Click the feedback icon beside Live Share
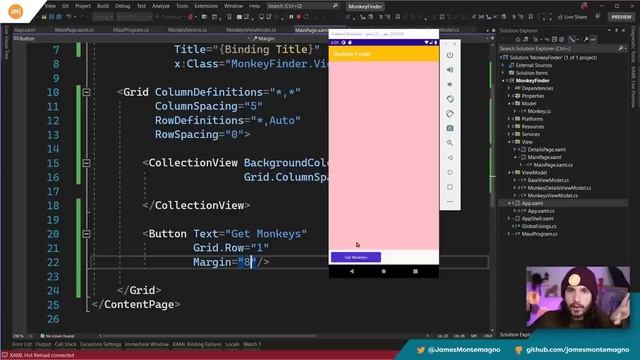The width and height of the screenshot is (640, 360). click(598, 17)
